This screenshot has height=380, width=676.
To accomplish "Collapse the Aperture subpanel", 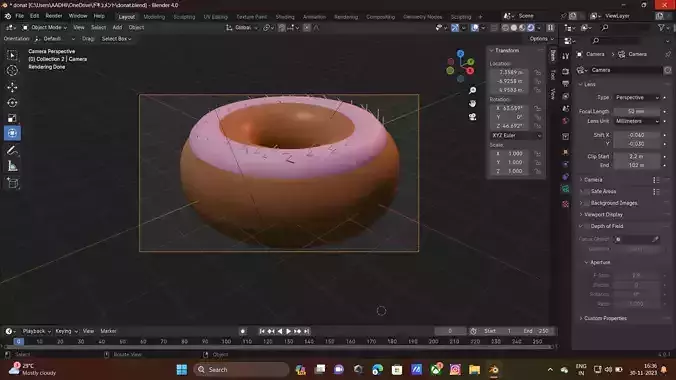I will coord(600,262).
